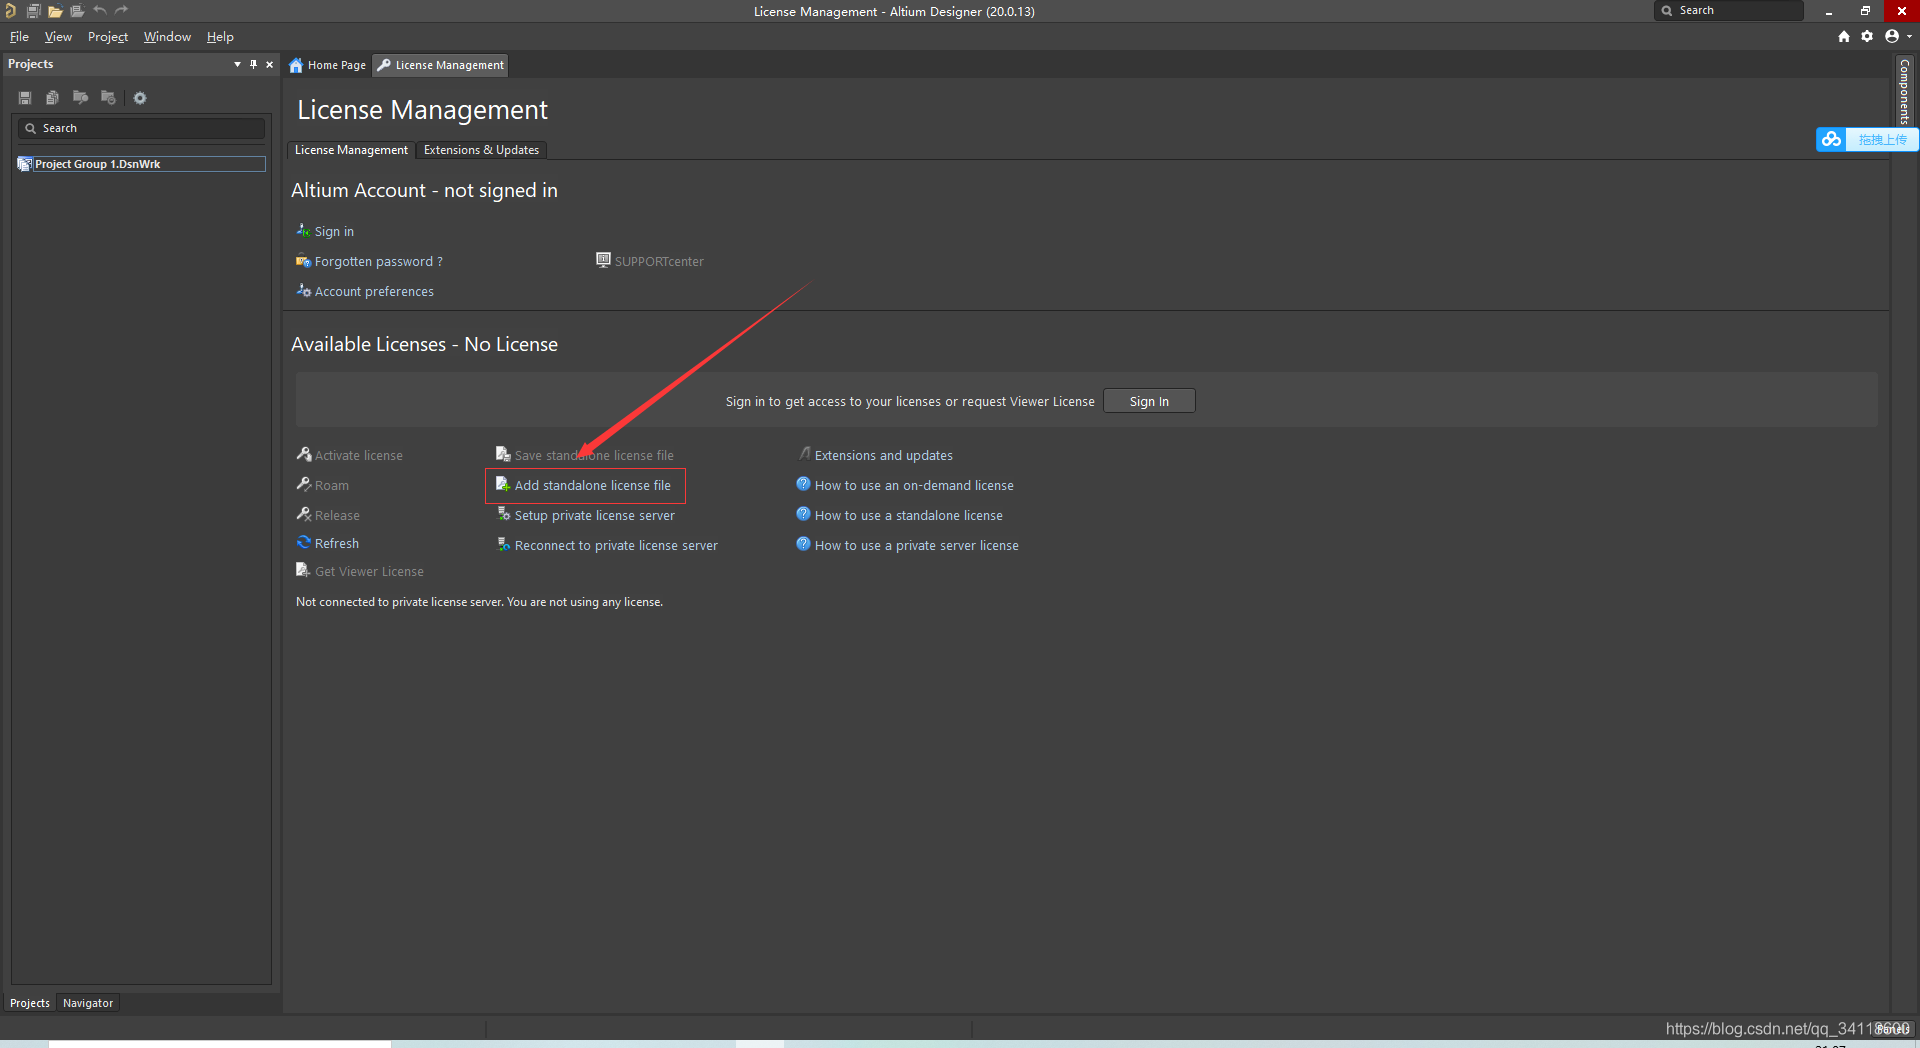
Task: Click the cloud upload widget icon
Action: [1831, 139]
